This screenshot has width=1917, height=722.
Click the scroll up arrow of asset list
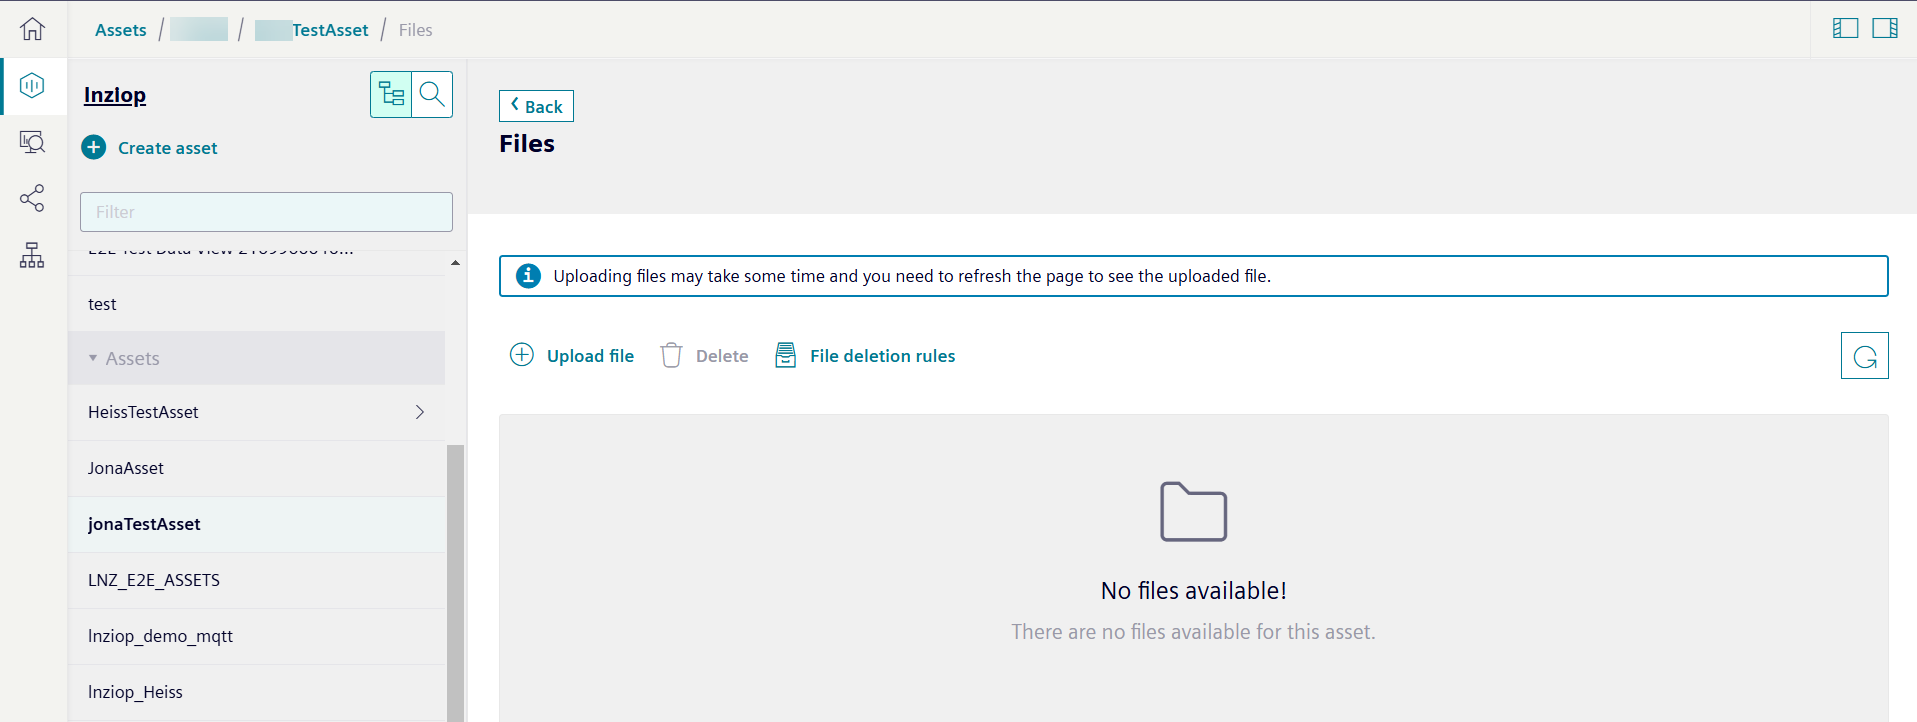(x=455, y=263)
